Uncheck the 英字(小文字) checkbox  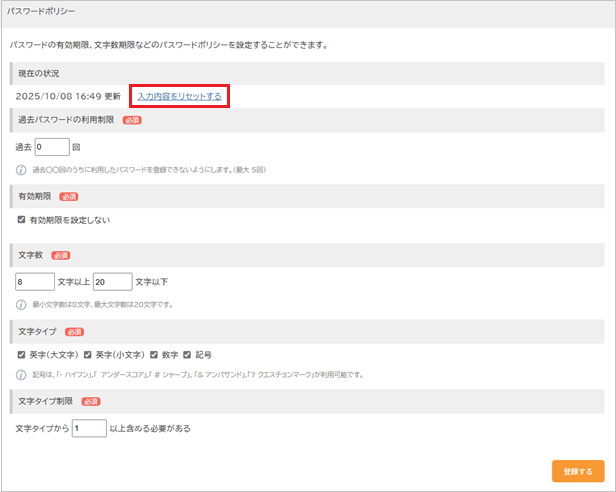pyautogui.click(x=88, y=354)
